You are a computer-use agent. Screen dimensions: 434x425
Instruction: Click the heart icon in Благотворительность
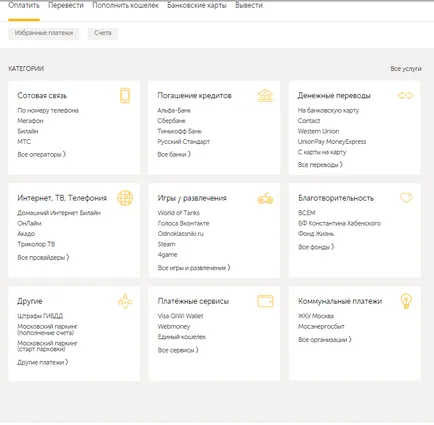tap(406, 198)
